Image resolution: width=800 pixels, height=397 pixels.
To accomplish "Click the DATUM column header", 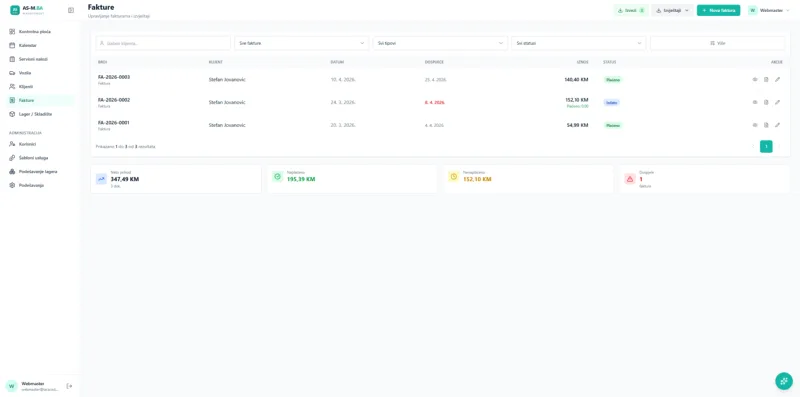I will click(337, 62).
